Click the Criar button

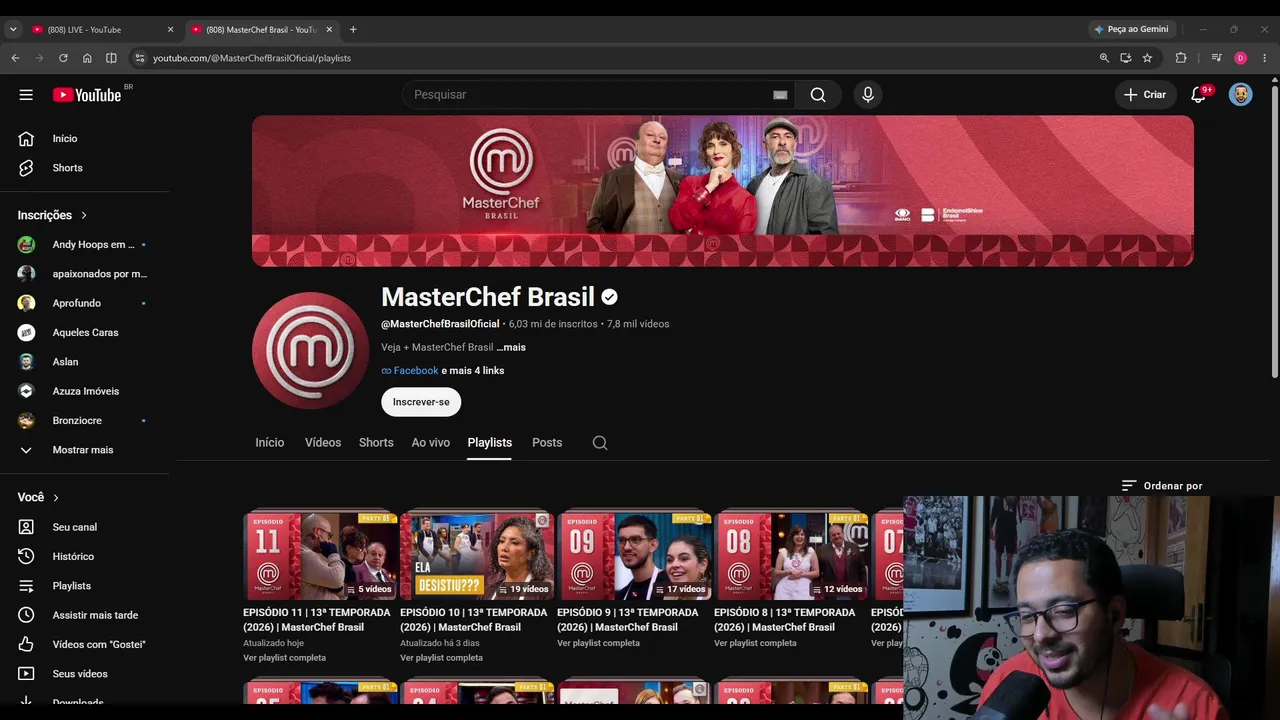tap(1145, 95)
